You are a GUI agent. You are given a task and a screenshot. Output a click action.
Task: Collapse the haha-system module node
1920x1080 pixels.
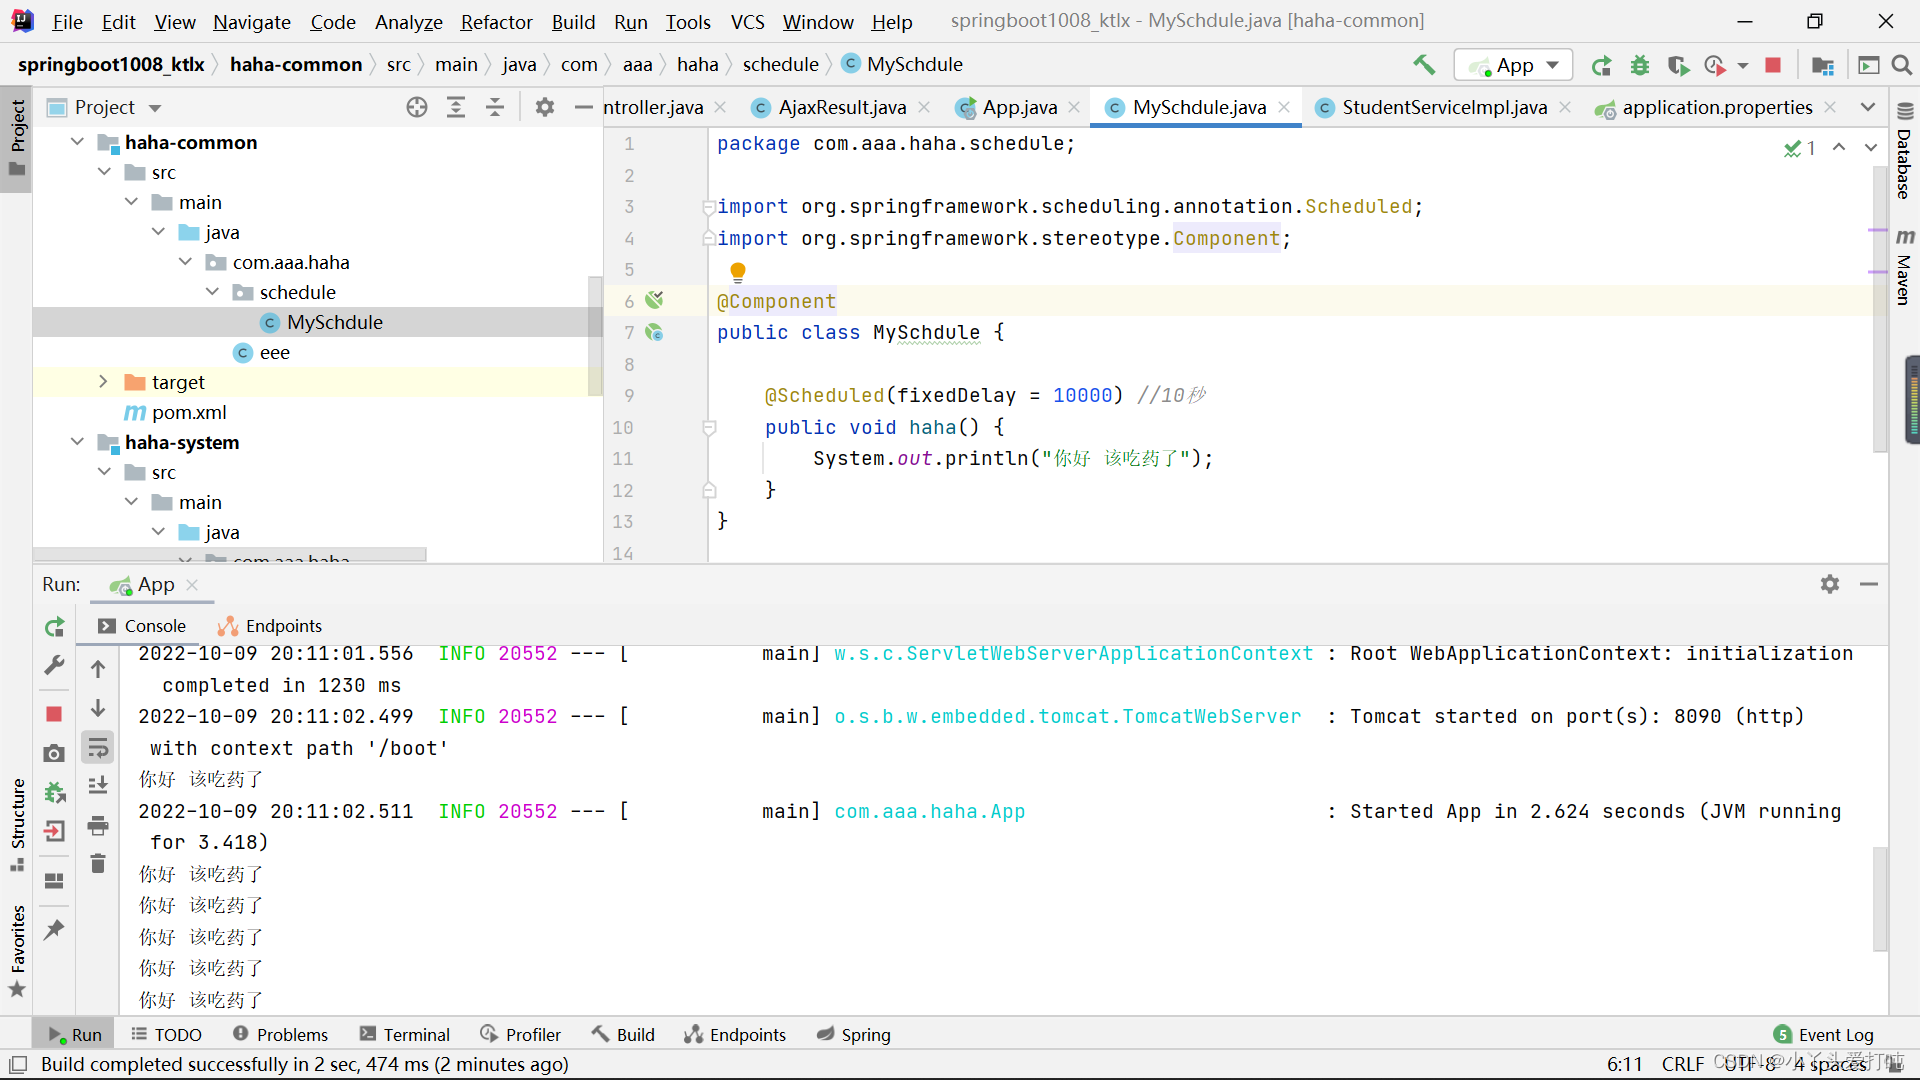point(77,442)
